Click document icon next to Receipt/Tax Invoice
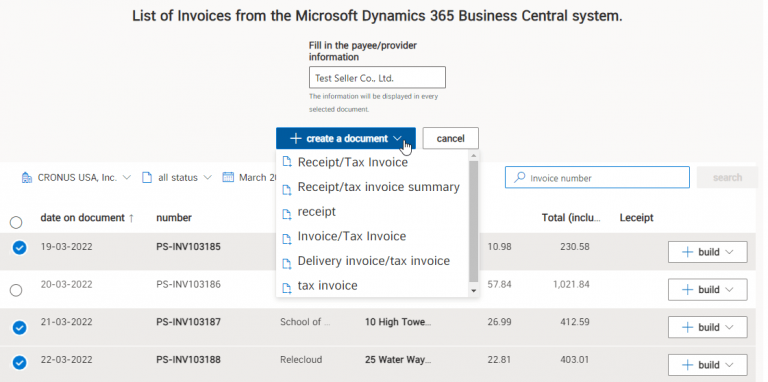 287,163
